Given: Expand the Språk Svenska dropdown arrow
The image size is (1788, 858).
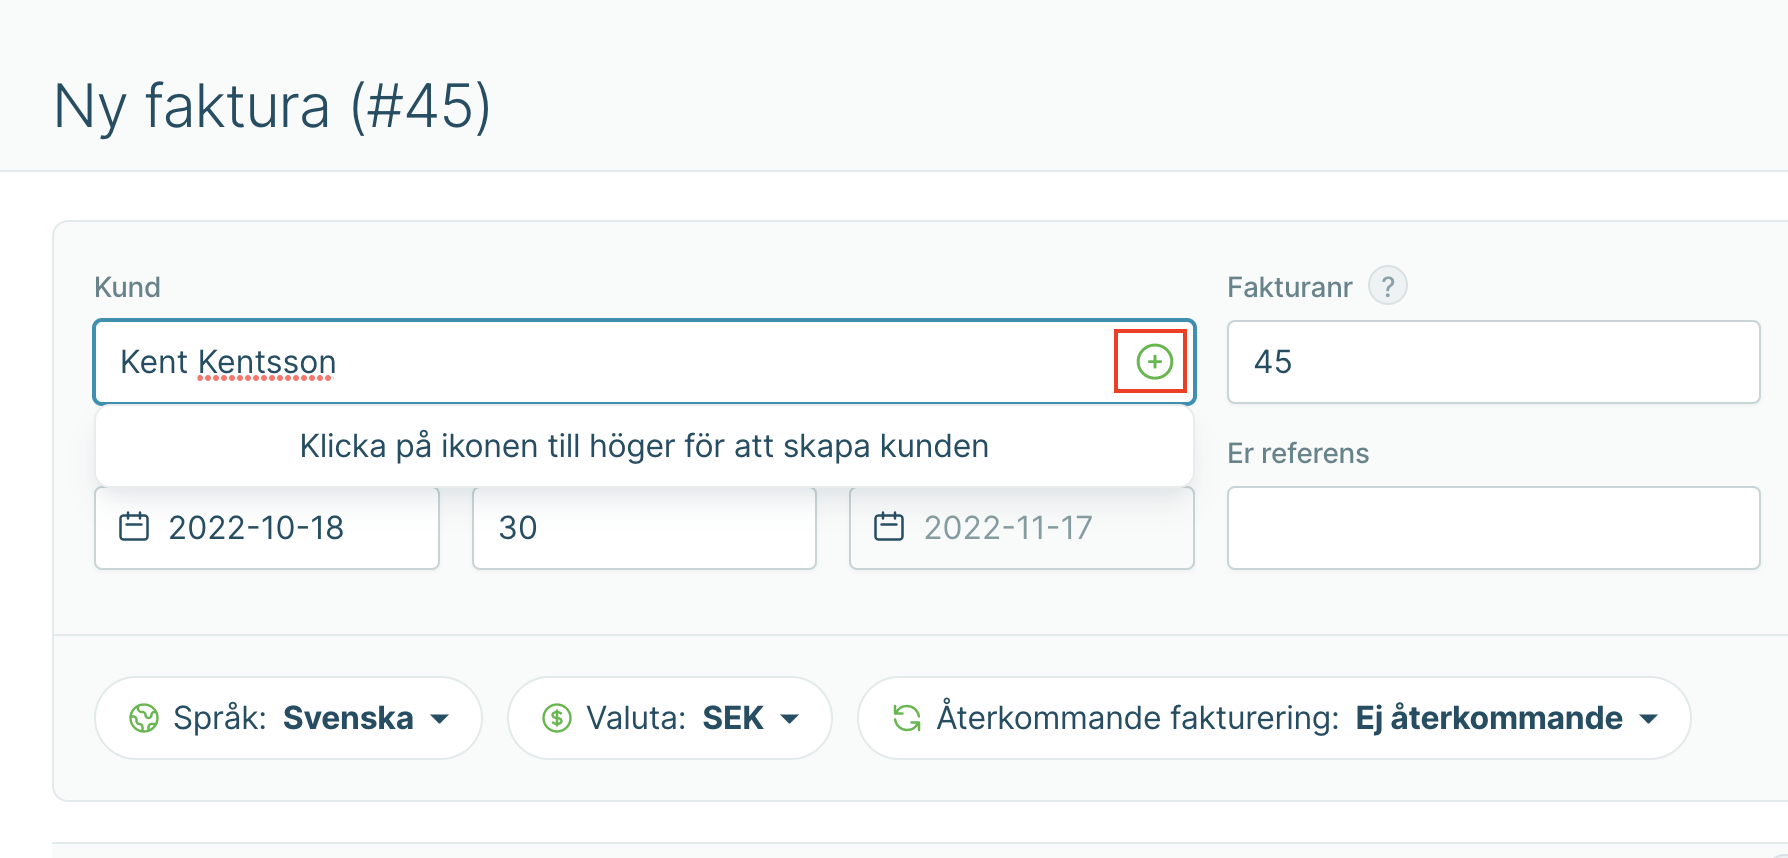Looking at the screenshot, I should pos(439,719).
